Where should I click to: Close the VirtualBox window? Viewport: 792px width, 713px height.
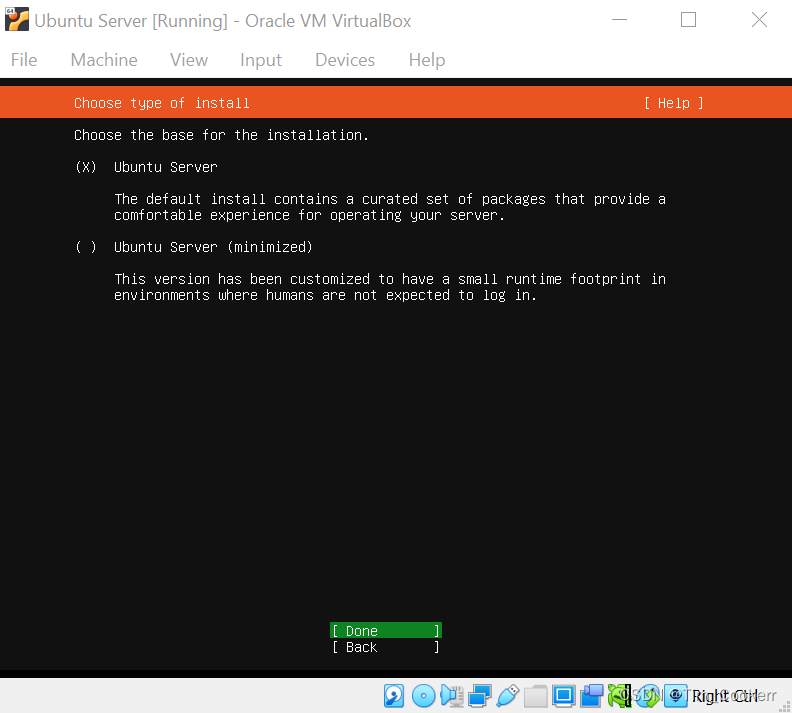[x=759, y=20]
